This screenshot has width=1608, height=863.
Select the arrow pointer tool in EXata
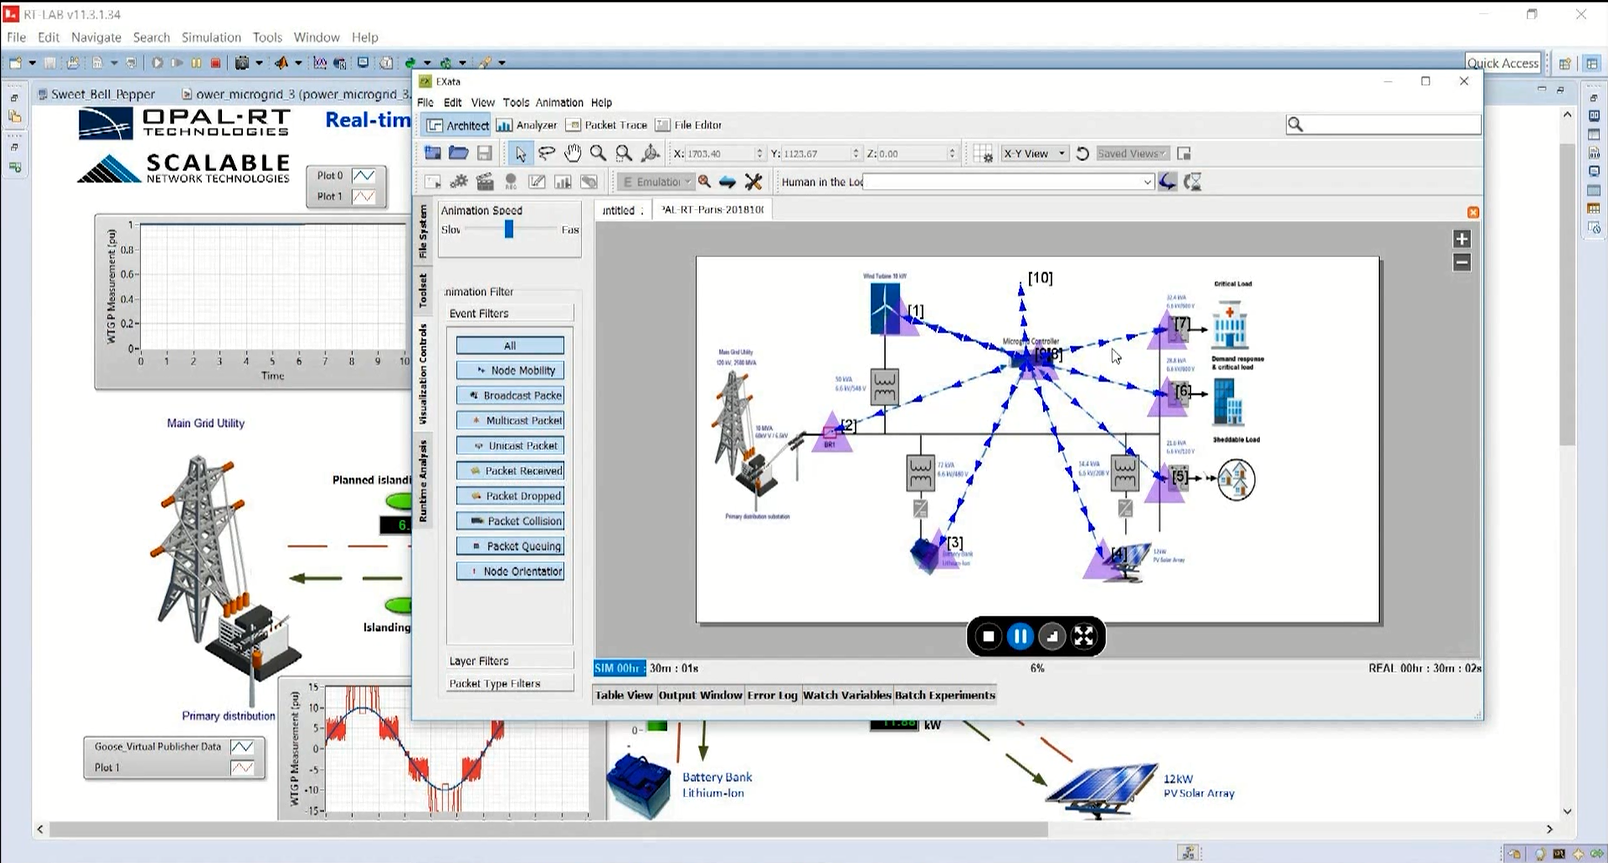pos(520,153)
